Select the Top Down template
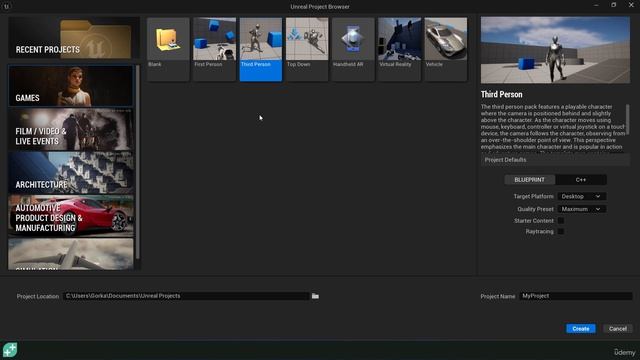Viewport: 640px width, 360px height. (x=307, y=49)
